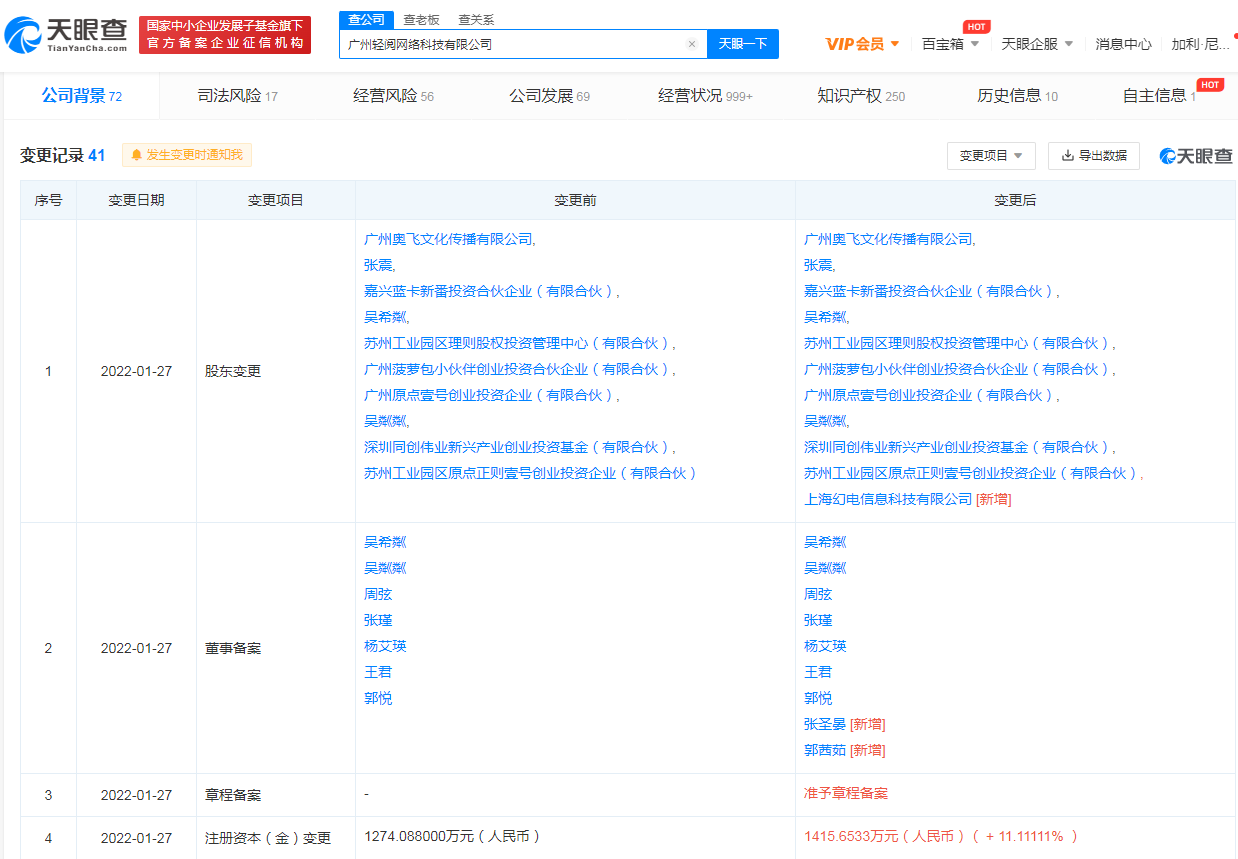The height and width of the screenshot is (859, 1238).
Task: Open 苏州工业园区理则股权投资管理中心 in the 变更后 column
Action: (958, 343)
